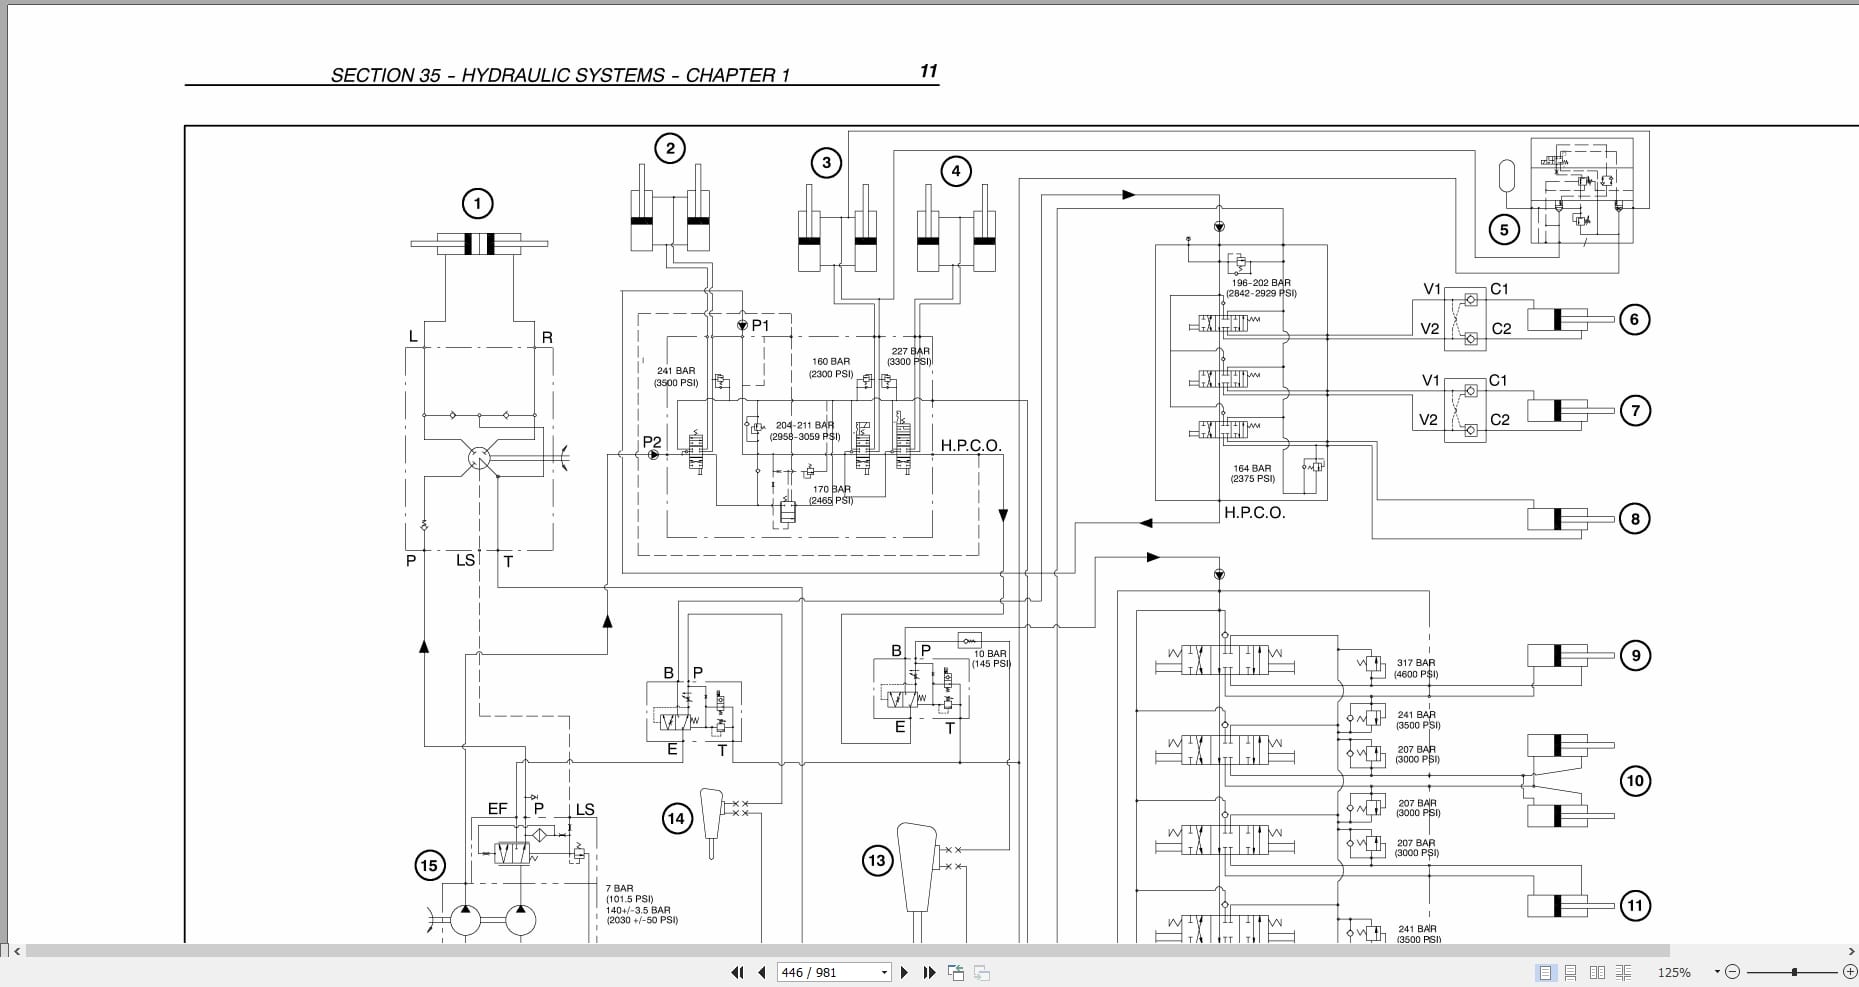The height and width of the screenshot is (987, 1859).
Task: Click the page number 11 in header
Action: [928, 71]
